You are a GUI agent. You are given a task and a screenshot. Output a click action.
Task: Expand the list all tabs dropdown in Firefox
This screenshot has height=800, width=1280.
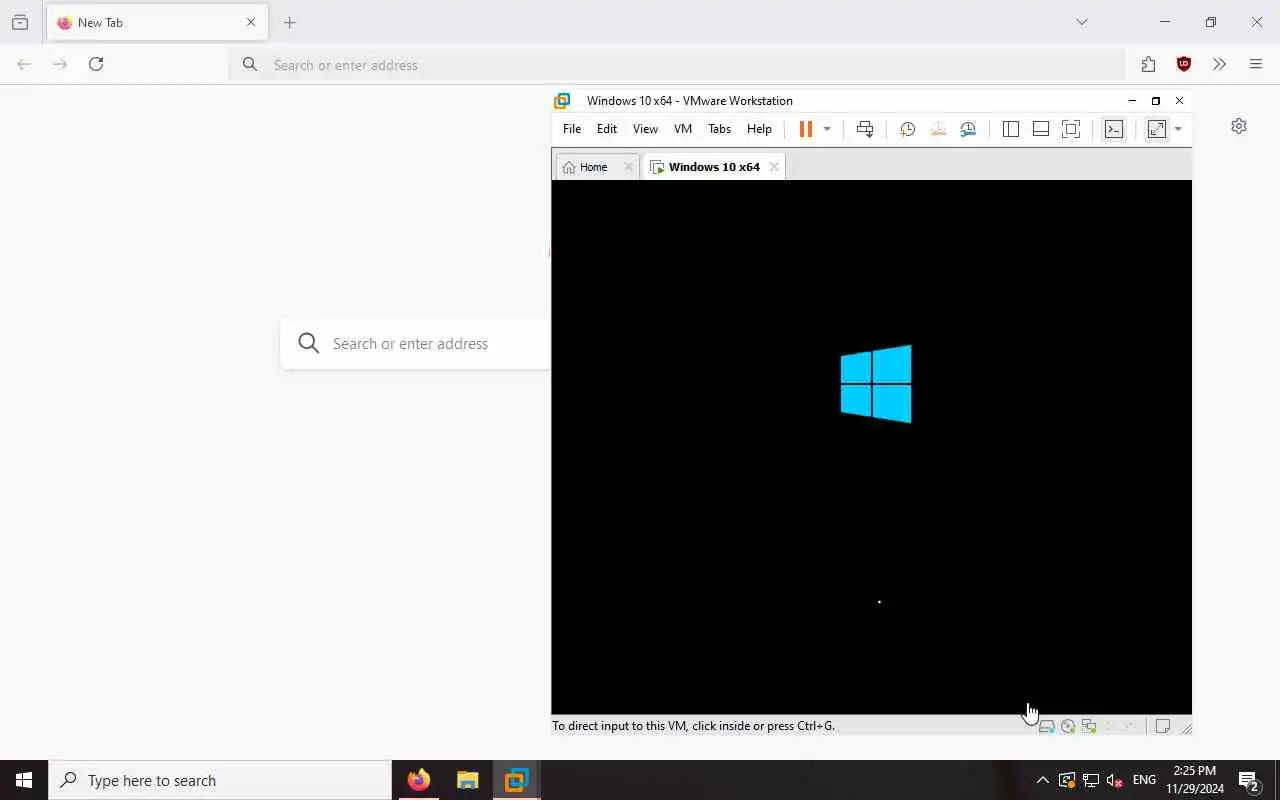1082,22
